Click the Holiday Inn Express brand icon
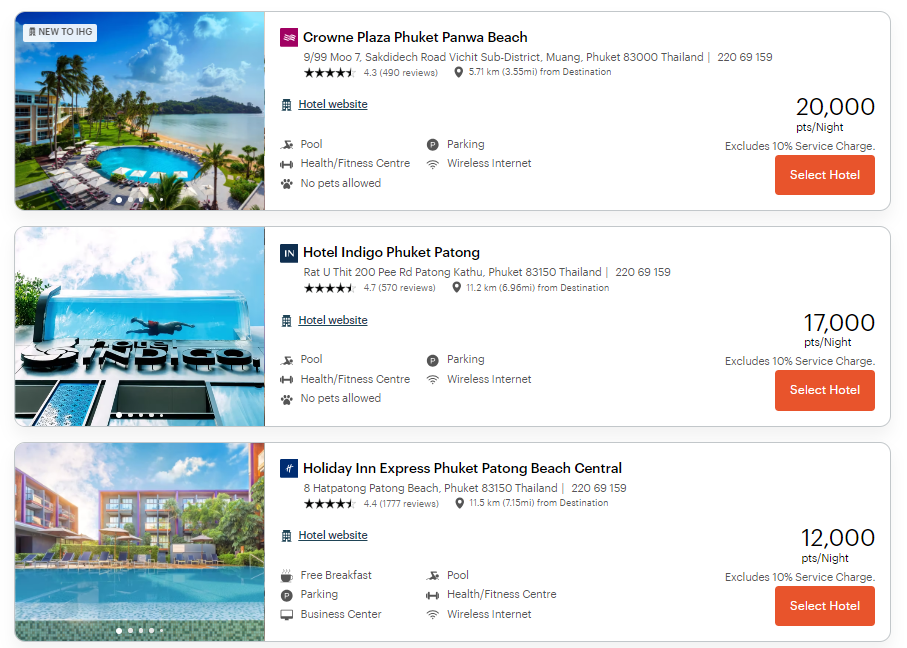 [289, 468]
